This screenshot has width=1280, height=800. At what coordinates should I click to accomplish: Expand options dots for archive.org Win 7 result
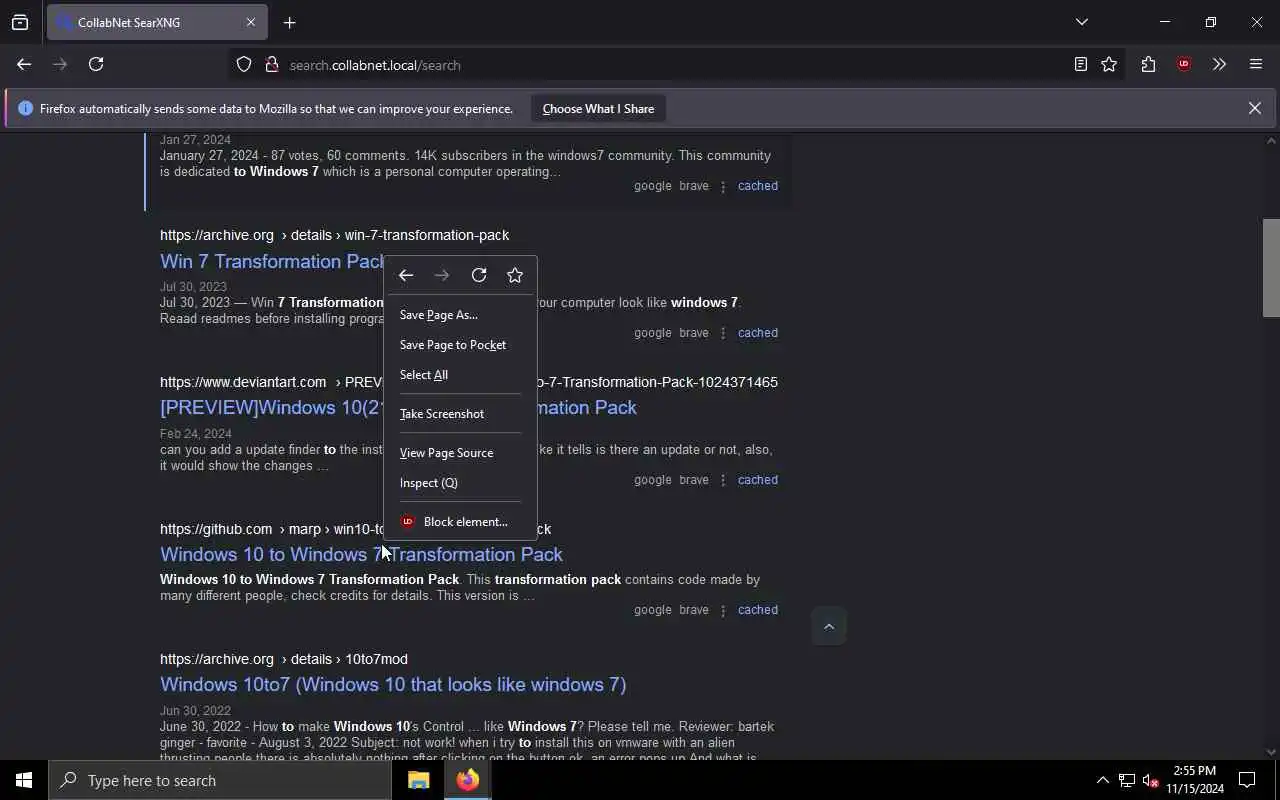[x=723, y=333]
